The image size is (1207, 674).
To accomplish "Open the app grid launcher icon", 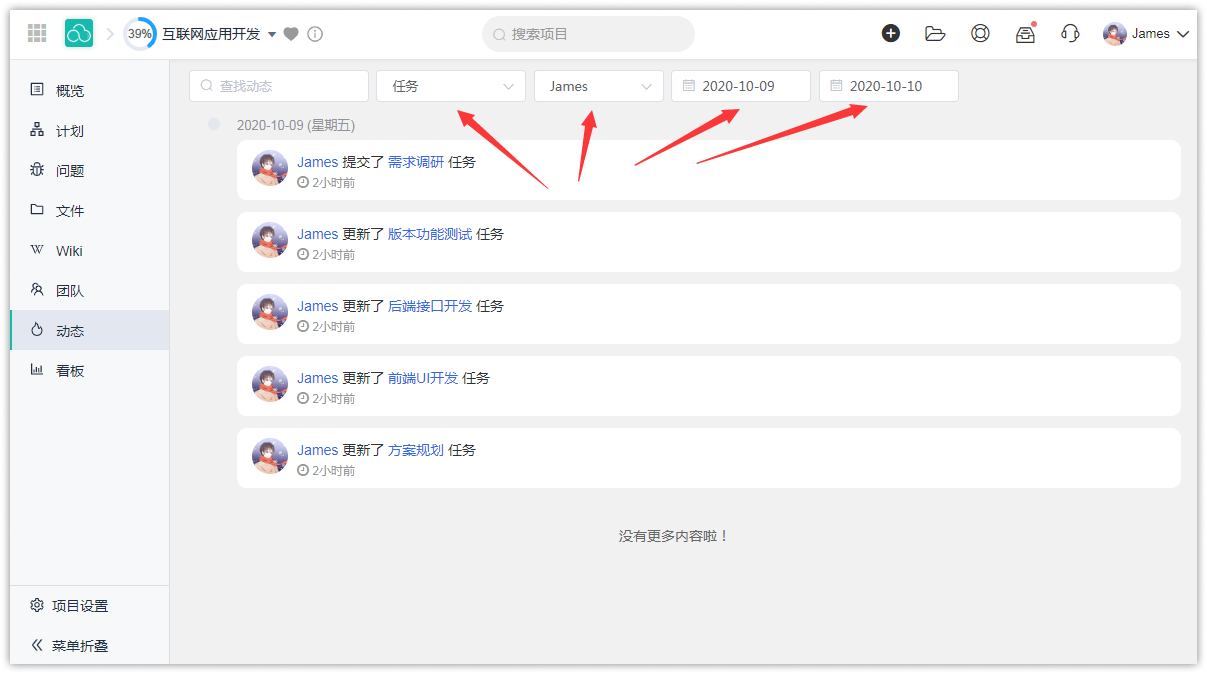I will click(37, 33).
